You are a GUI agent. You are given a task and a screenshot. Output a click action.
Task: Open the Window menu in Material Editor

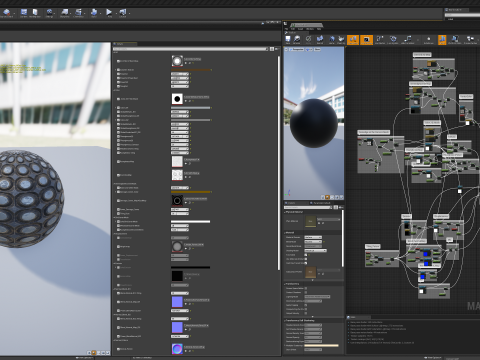pyautogui.click(x=310, y=29)
